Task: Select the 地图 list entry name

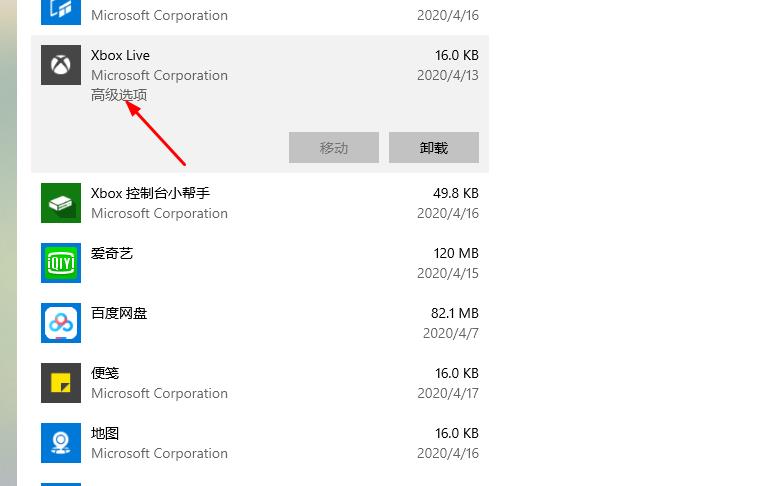Action: [105, 433]
